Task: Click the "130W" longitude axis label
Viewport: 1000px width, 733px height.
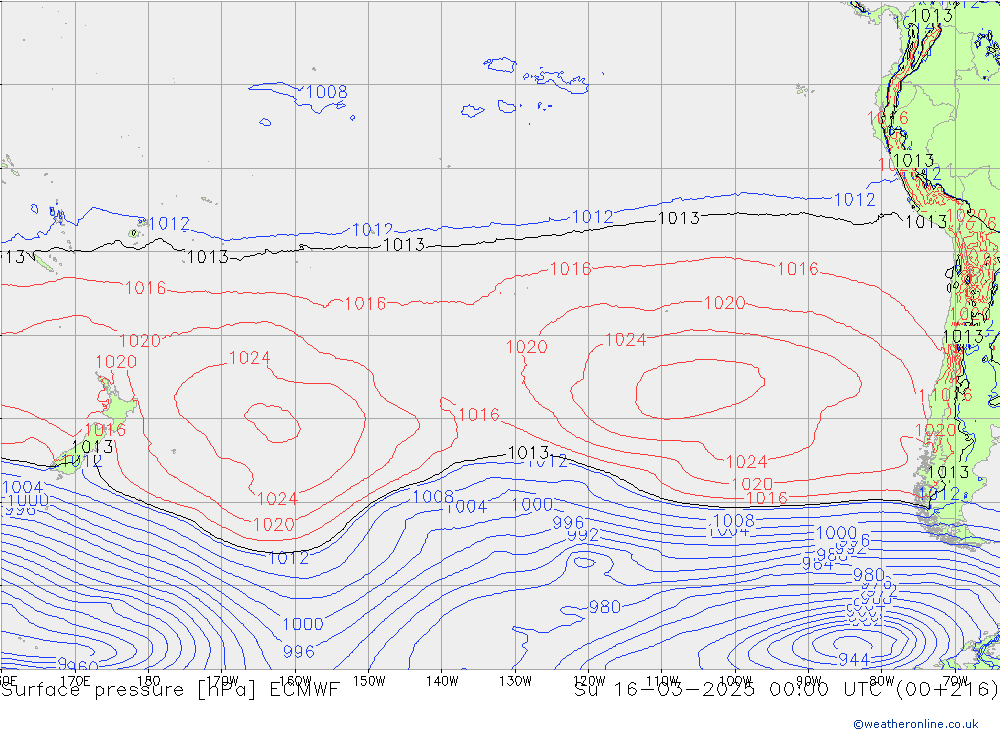Action: tap(515, 681)
